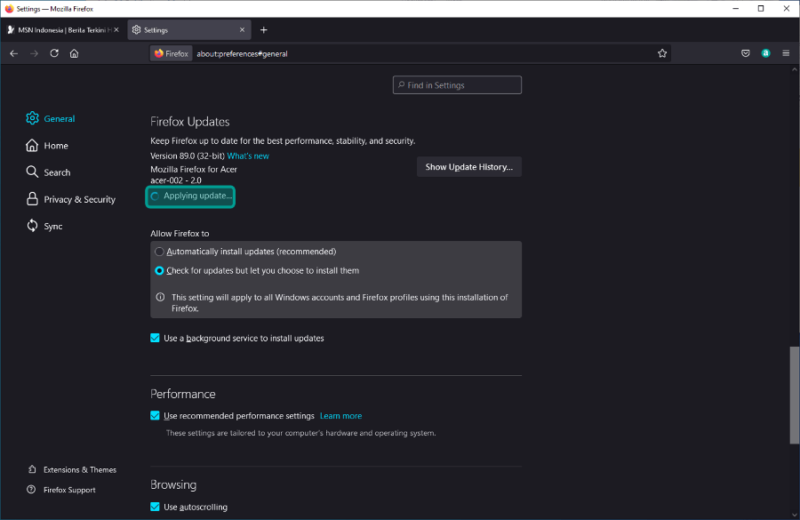Open the Pocket save icon
This screenshot has width=800, height=520.
745,54
